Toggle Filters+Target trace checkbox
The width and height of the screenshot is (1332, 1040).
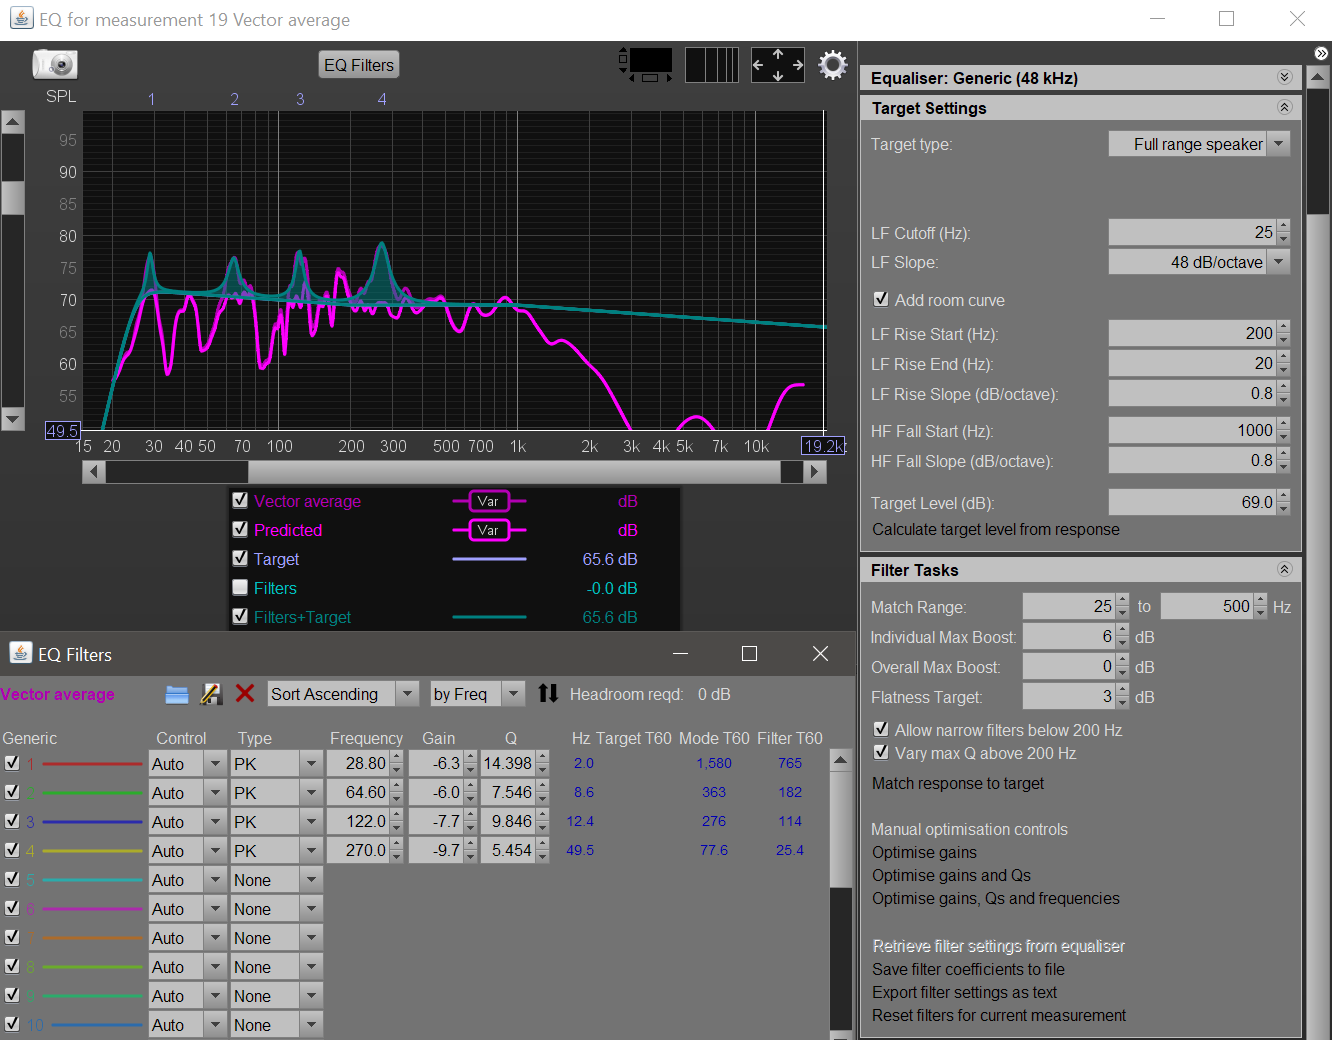coord(240,616)
